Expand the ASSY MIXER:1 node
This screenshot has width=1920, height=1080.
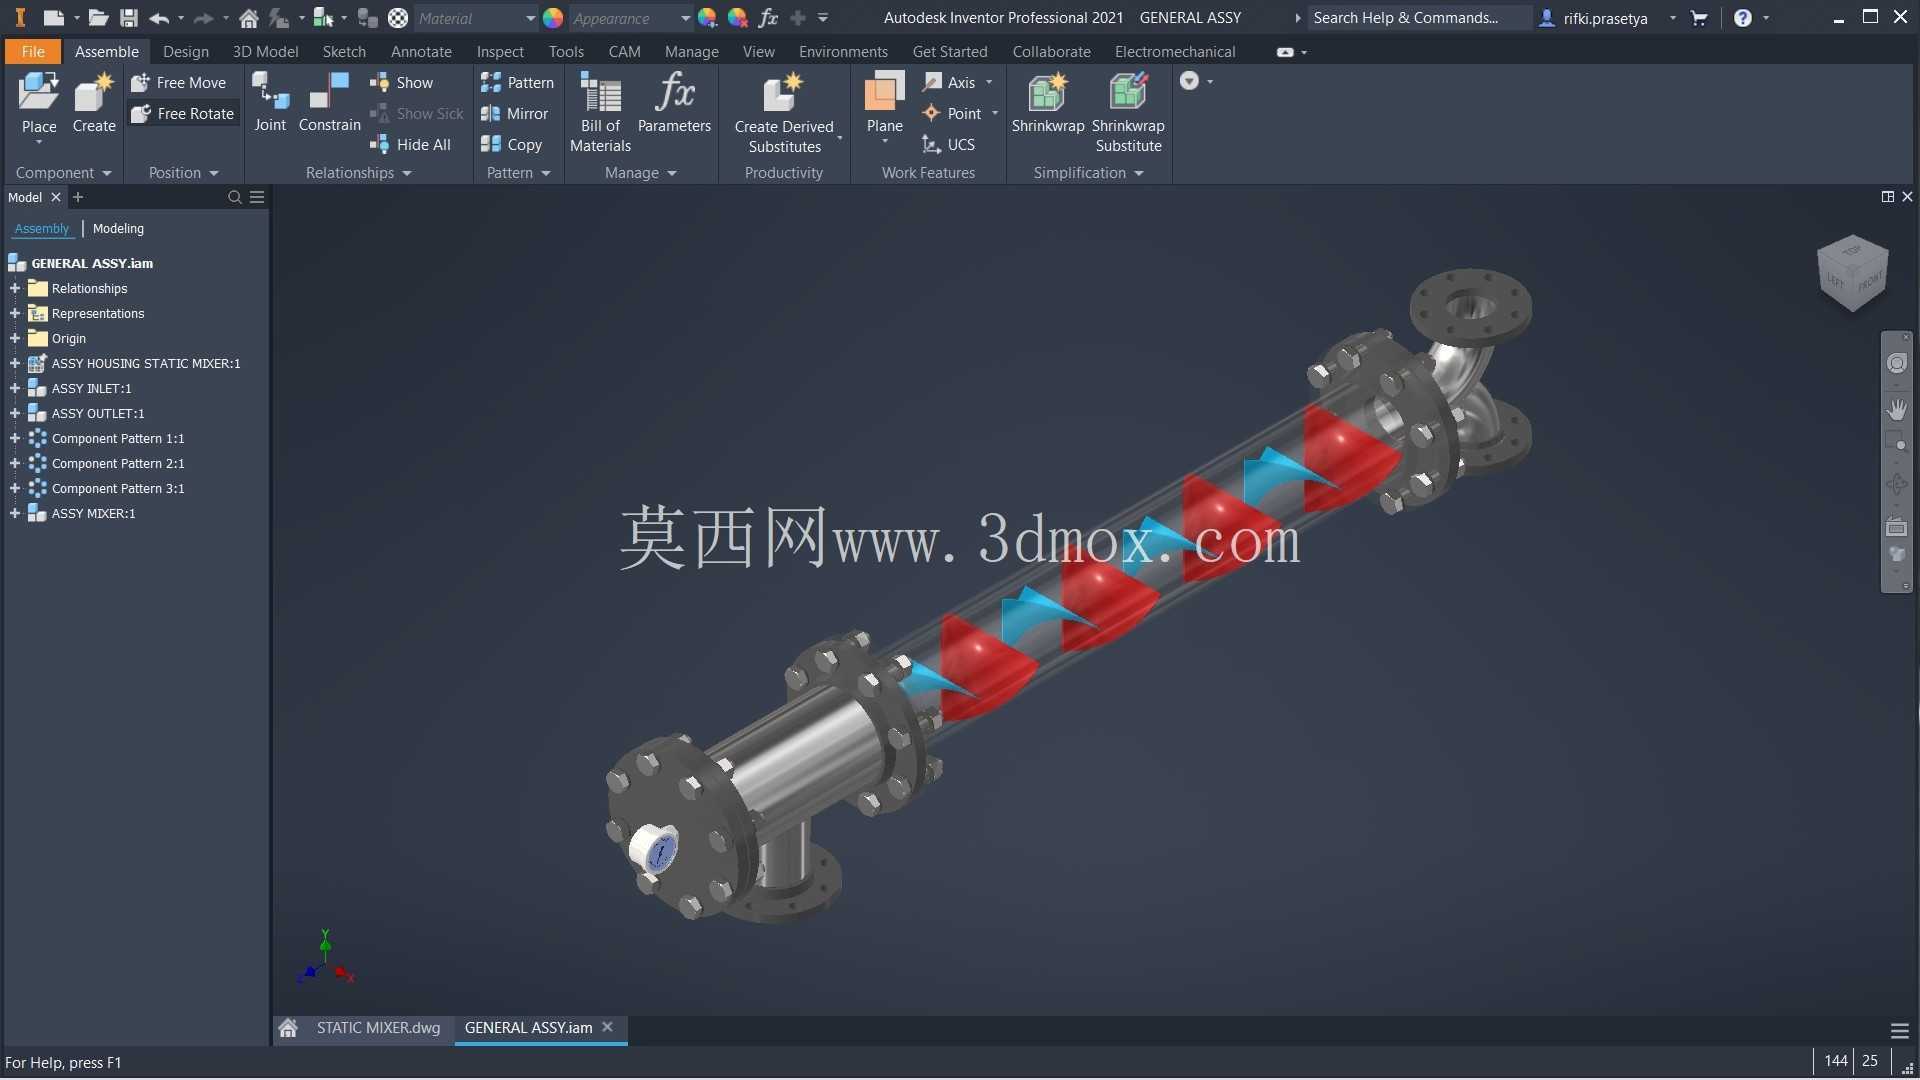(15, 513)
